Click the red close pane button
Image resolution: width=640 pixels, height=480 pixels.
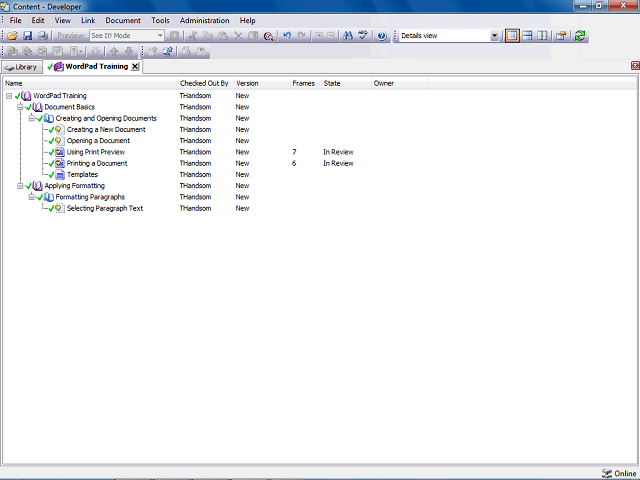click(x=635, y=65)
